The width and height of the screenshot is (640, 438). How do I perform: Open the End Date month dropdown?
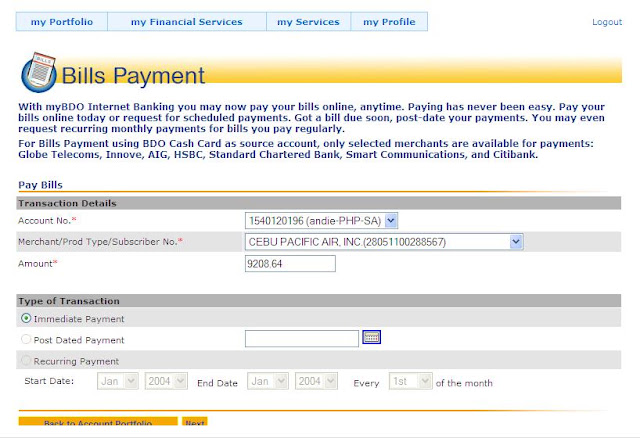click(x=268, y=381)
